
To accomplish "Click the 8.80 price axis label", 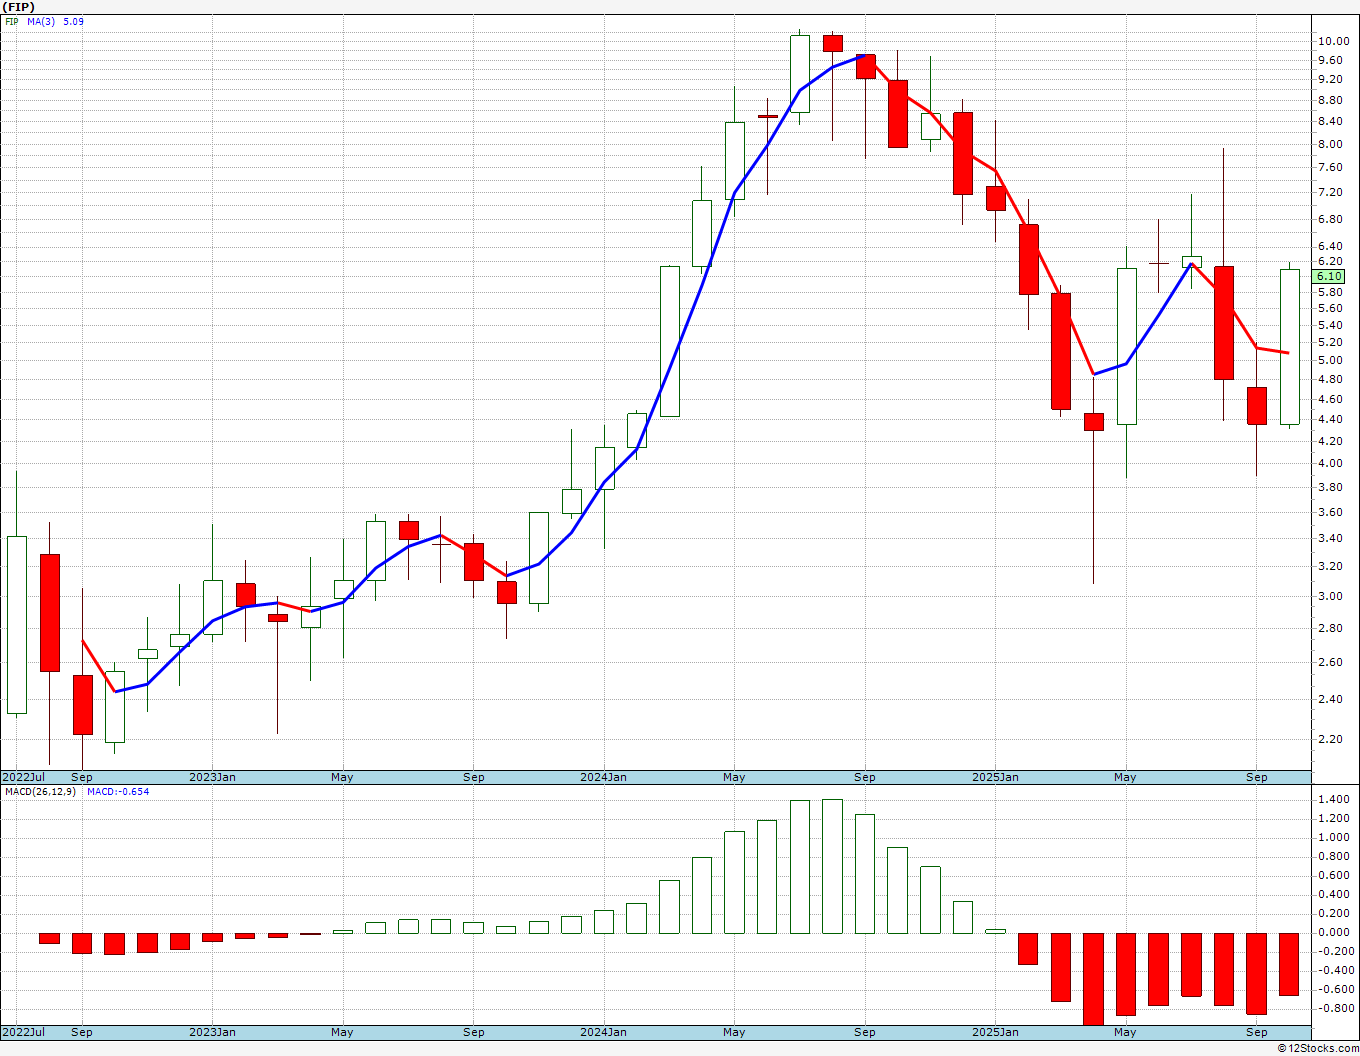I will 1330,100.
